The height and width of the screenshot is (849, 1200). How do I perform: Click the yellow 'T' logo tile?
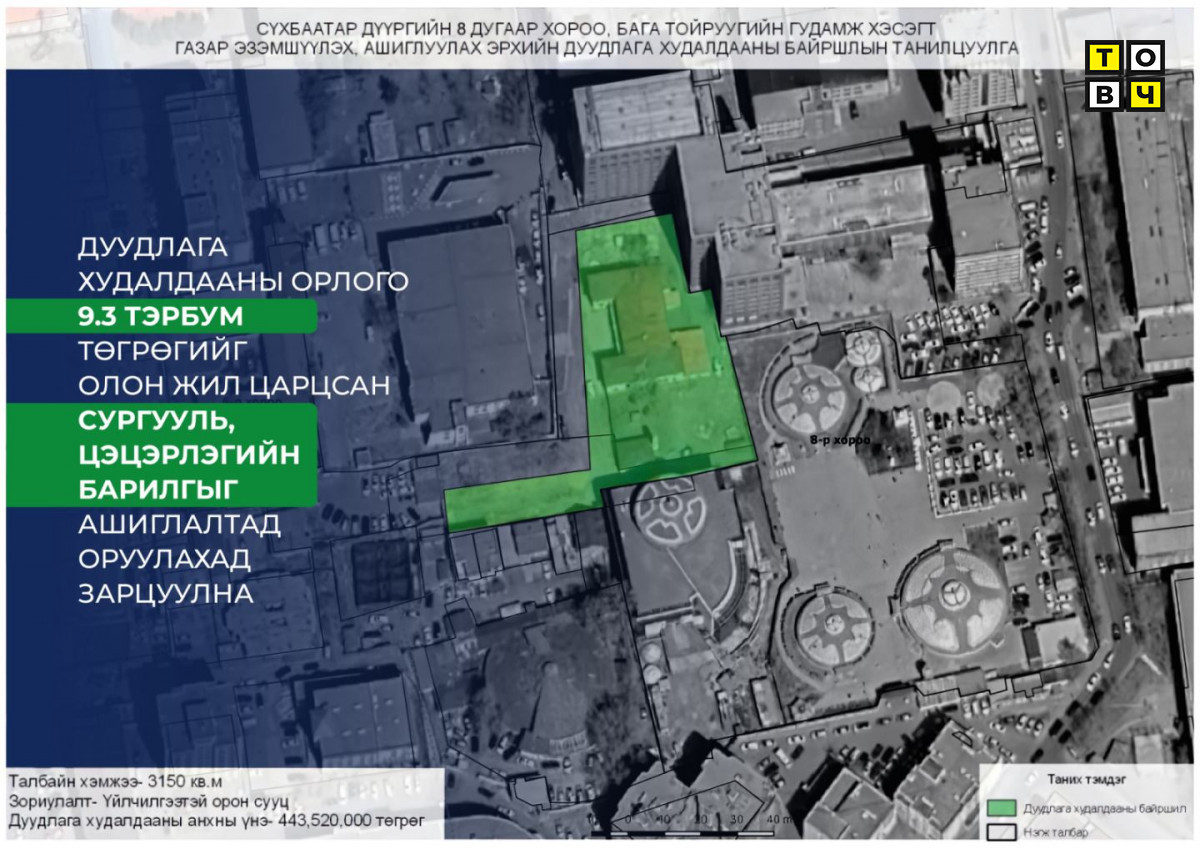point(1105,58)
